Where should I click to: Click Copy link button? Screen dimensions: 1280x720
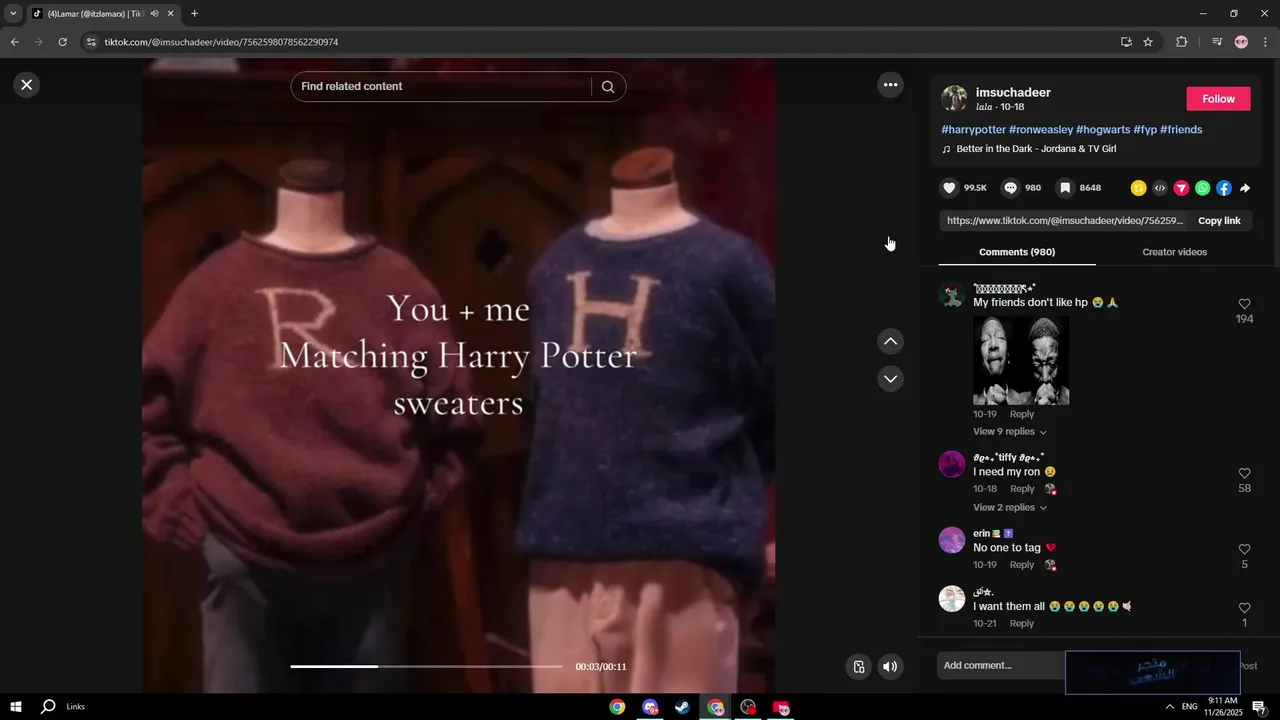[x=1219, y=221]
